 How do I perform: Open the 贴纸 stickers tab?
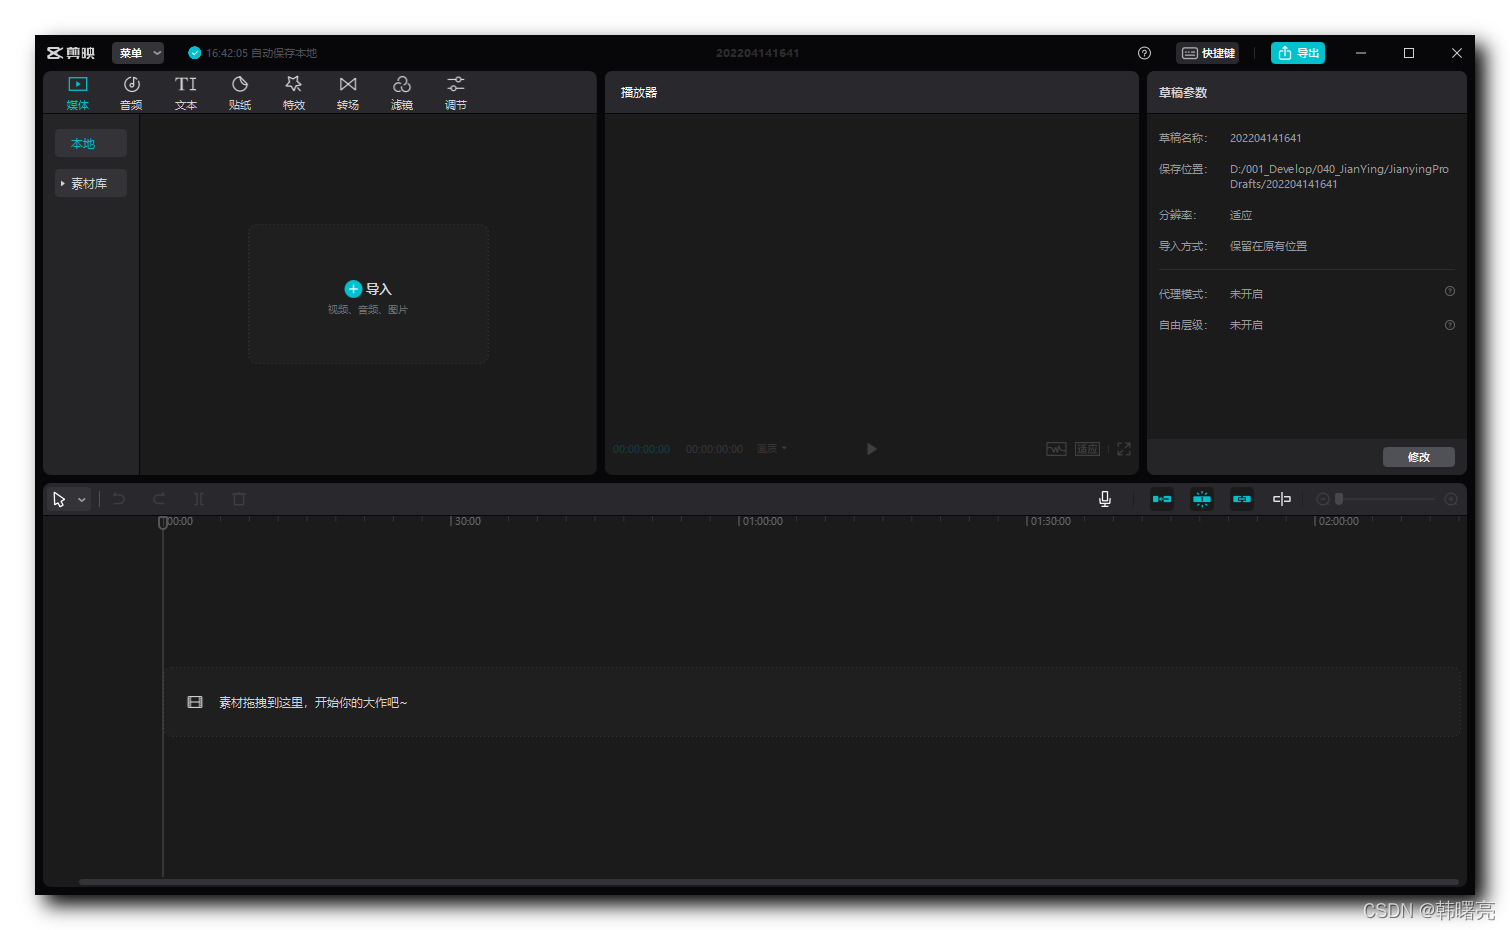coord(240,92)
